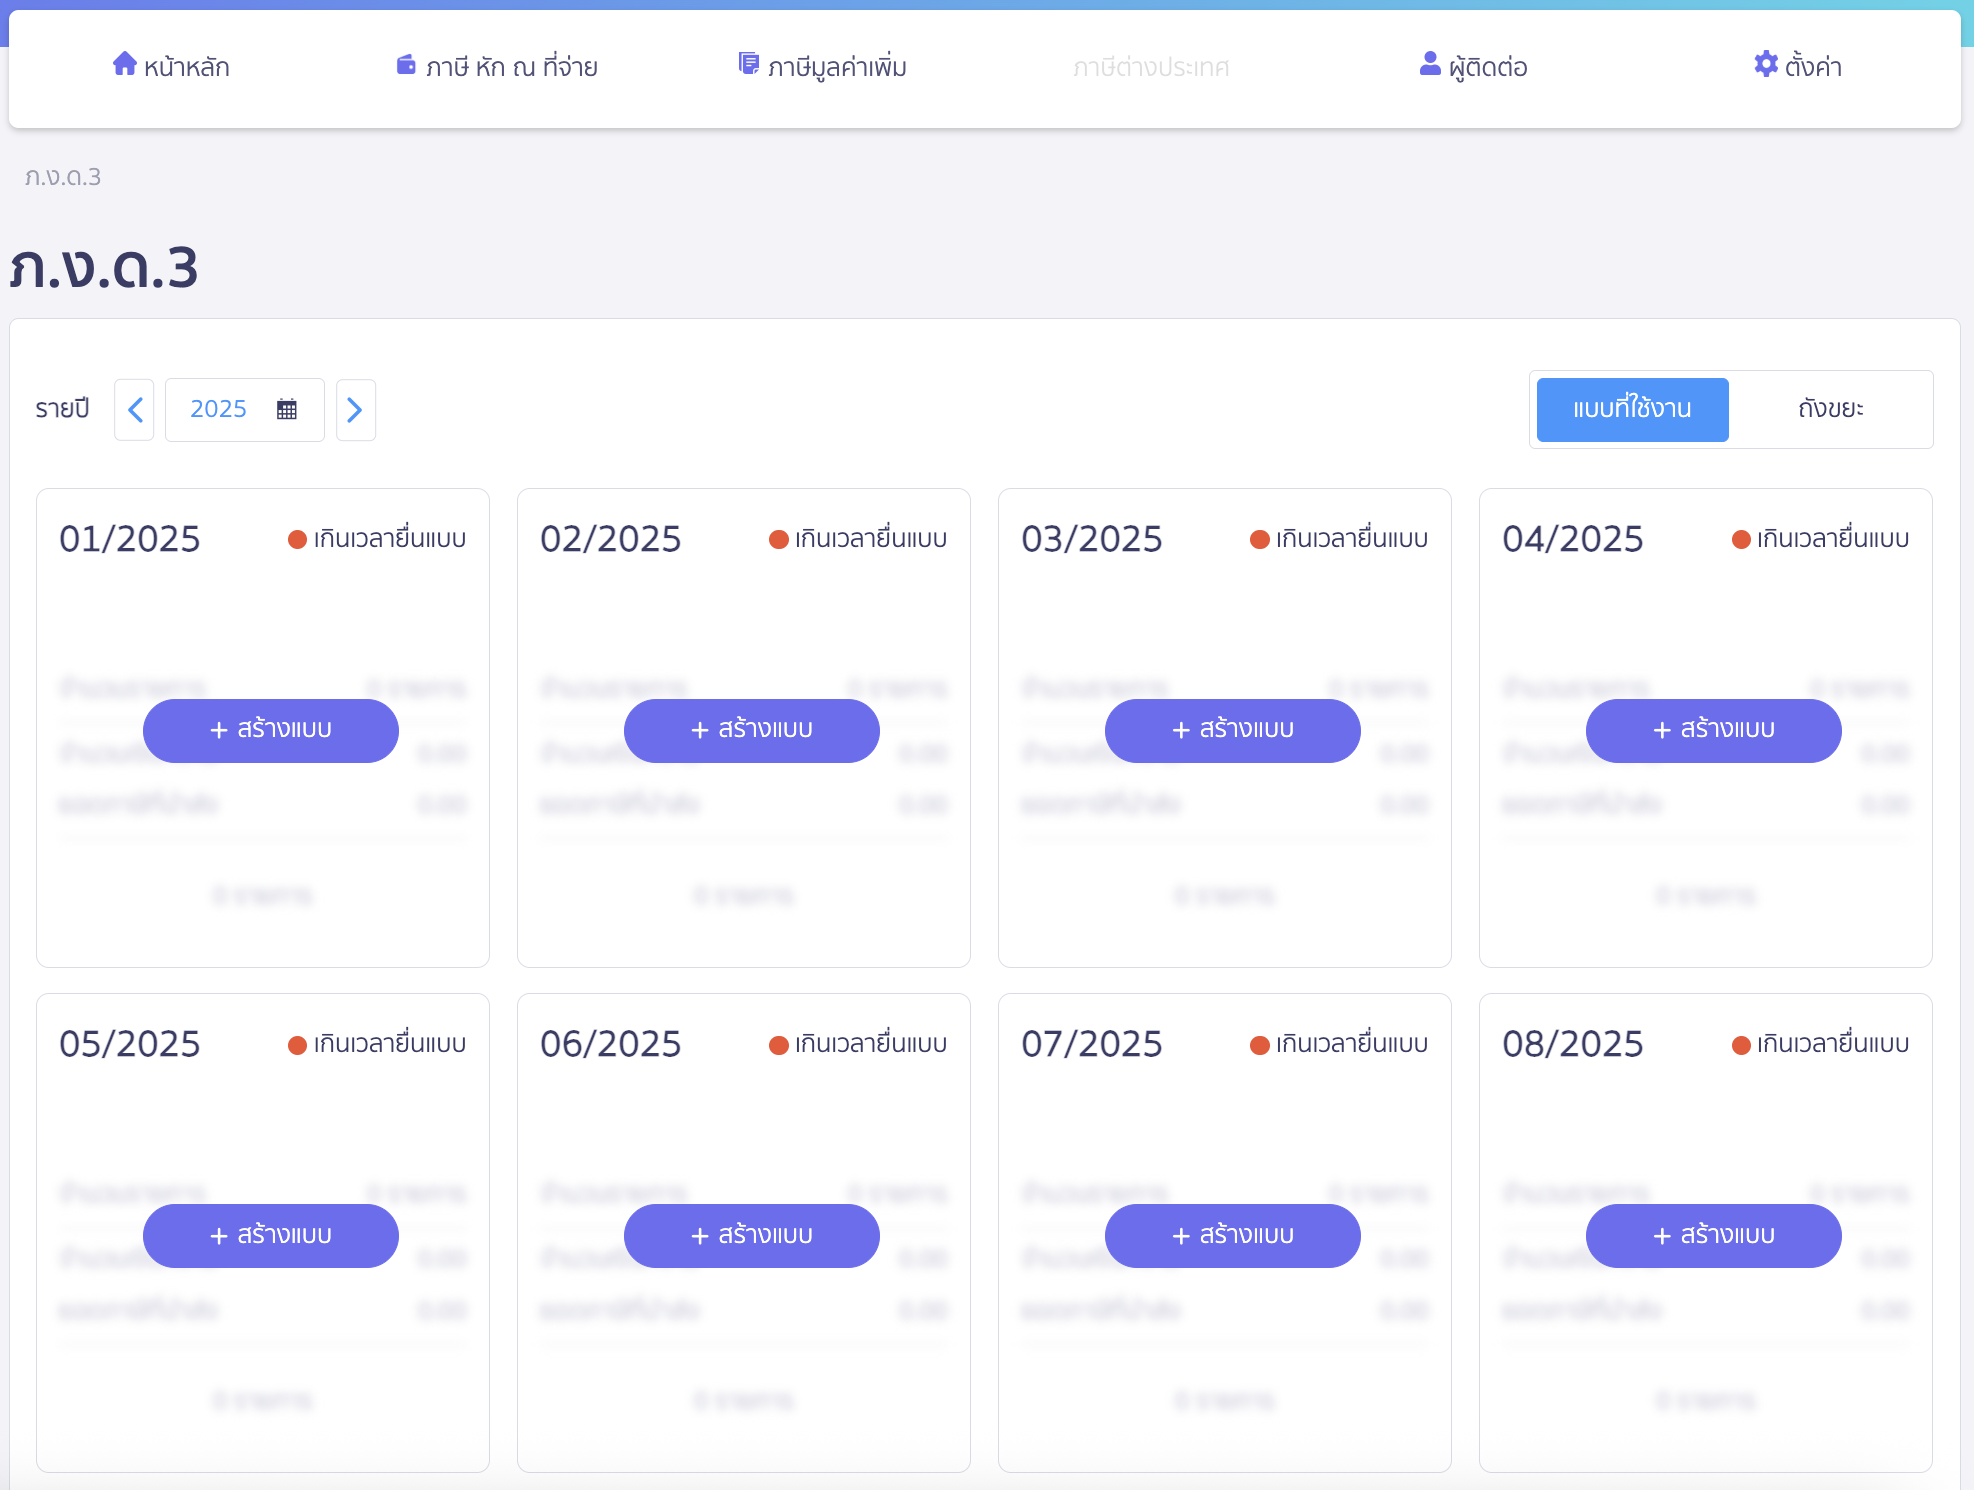Select the 08/2025 month card
Screen dimensions: 1974x1490
coord(1572,1044)
